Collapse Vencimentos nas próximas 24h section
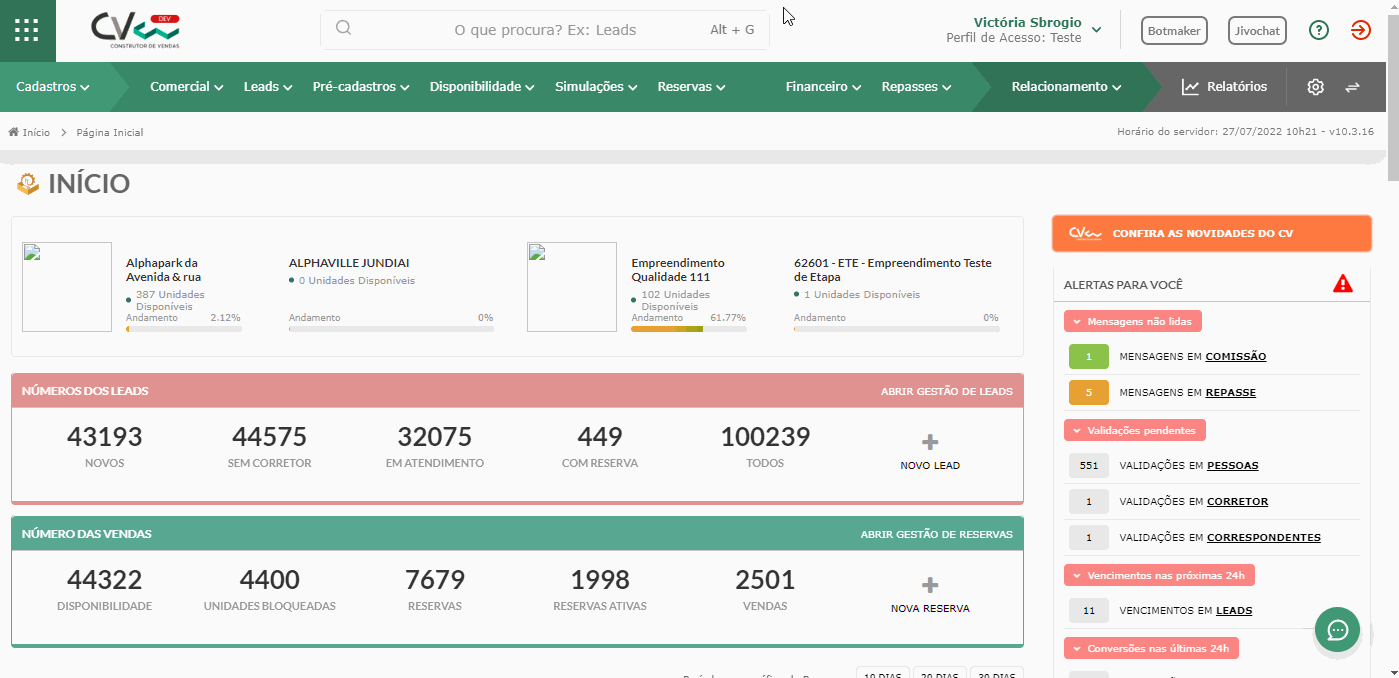This screenshot has width=1399, height=678. [1160, 575]
